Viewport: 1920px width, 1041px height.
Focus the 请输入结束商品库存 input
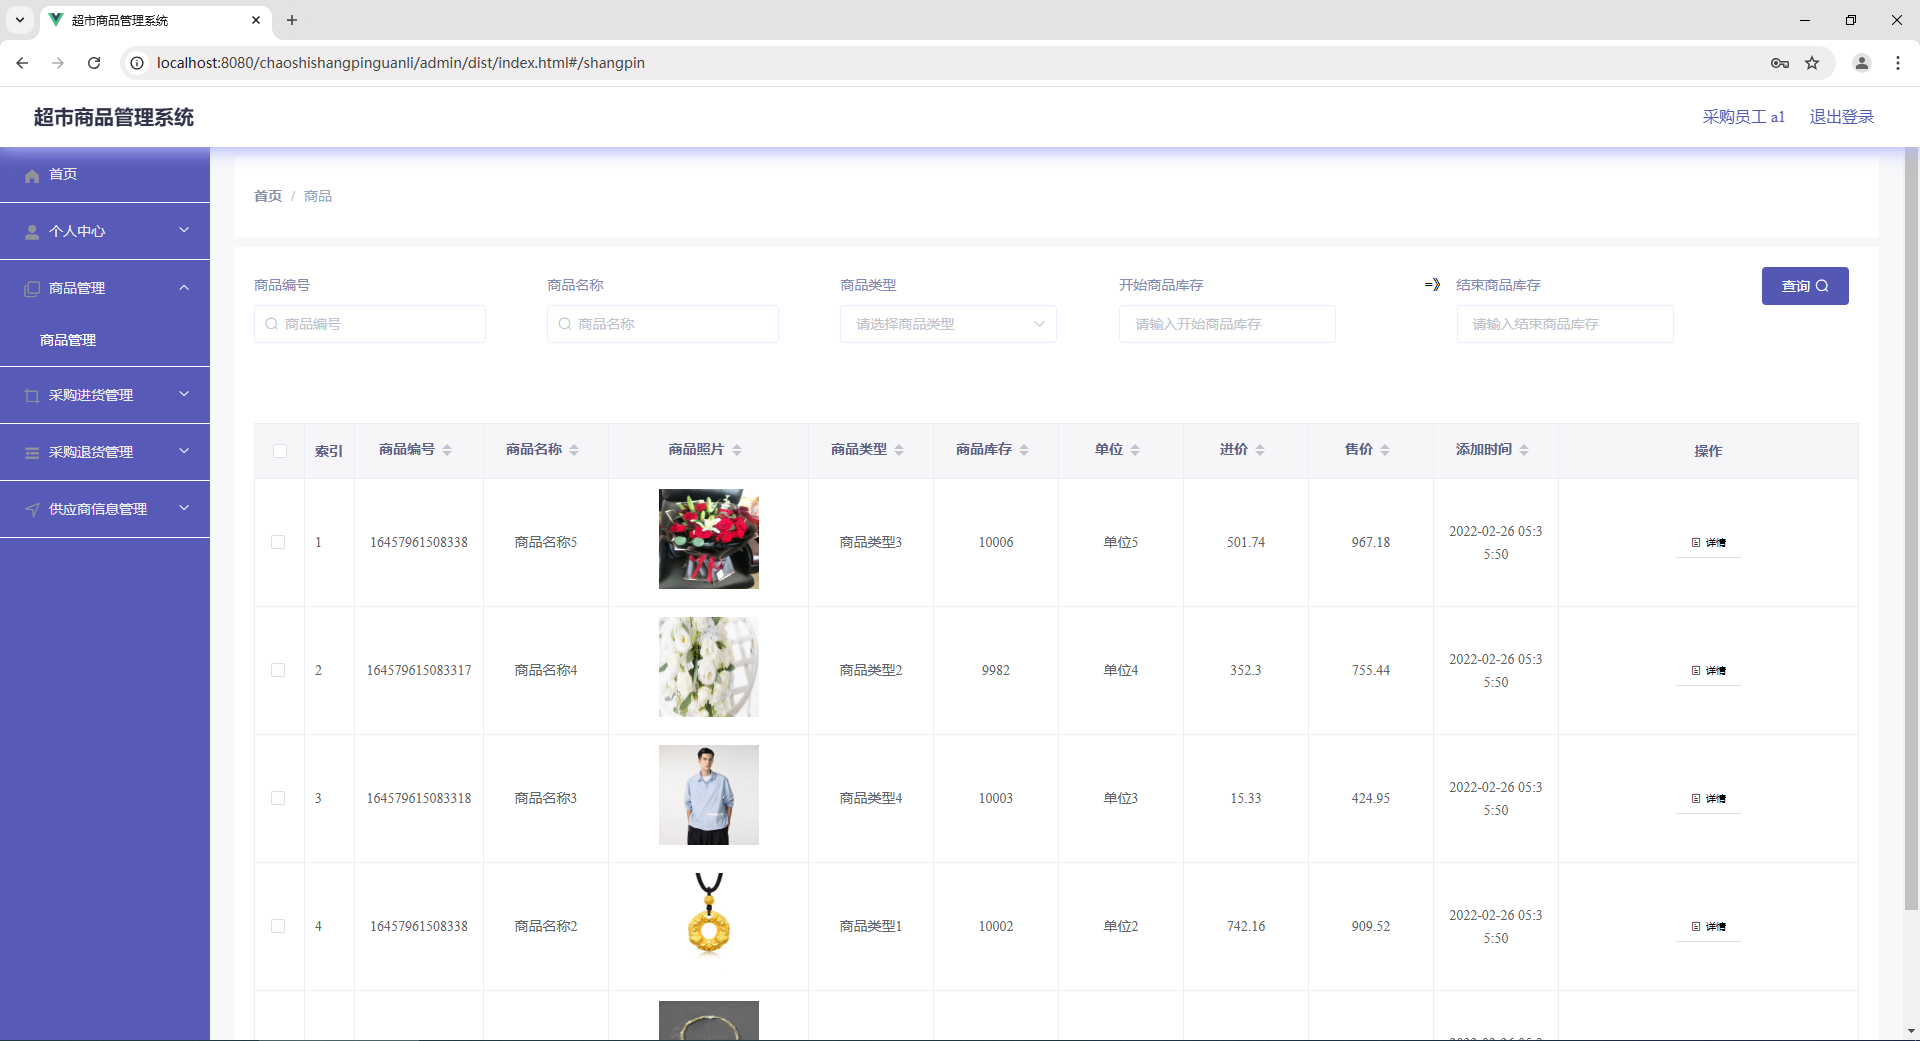tap(1565, 324)
